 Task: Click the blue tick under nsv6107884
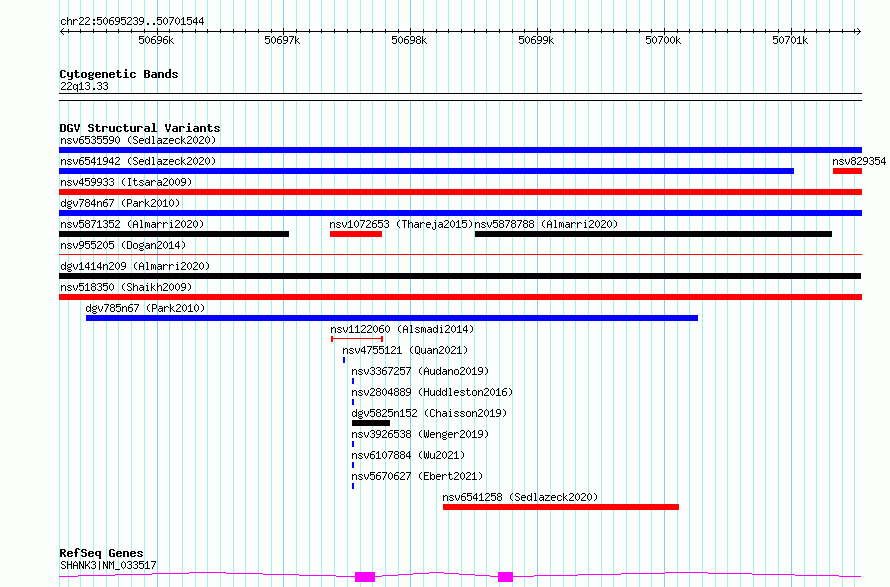tap(353, 465)
